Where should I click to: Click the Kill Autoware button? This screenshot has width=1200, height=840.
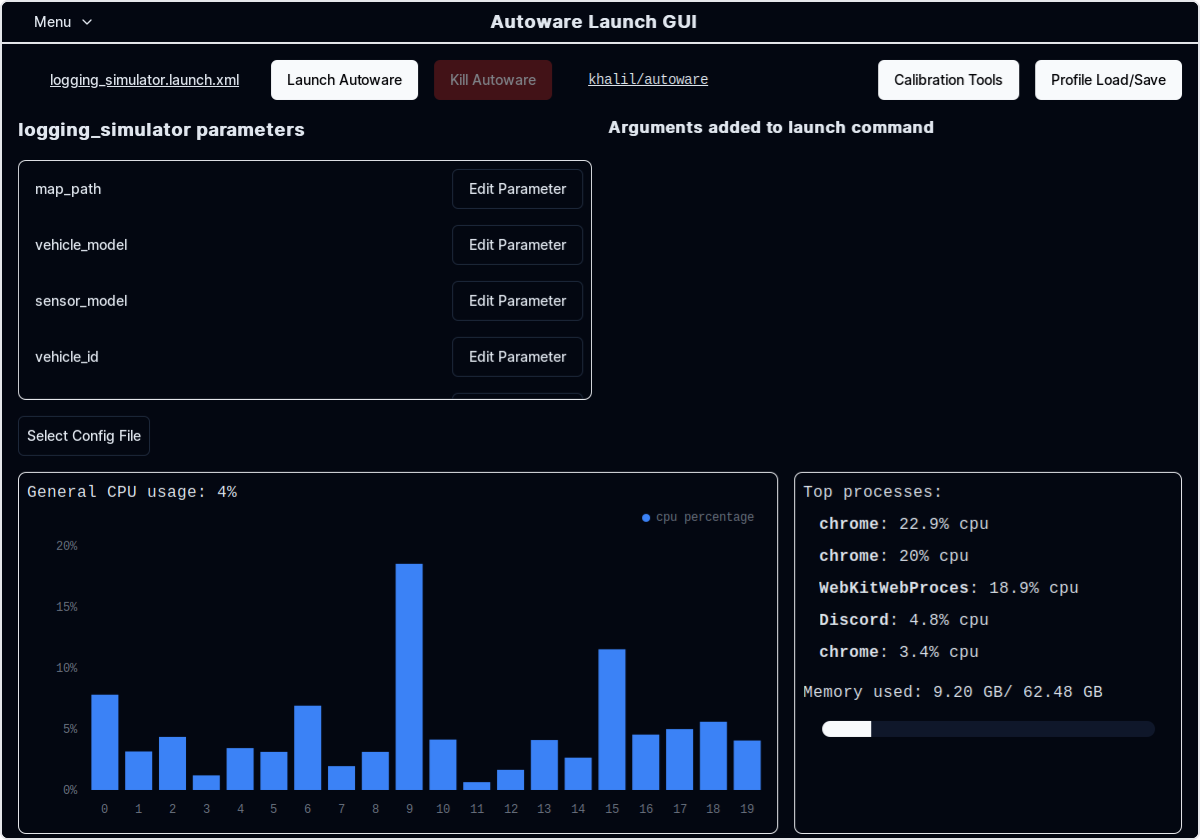coord(492,80)
